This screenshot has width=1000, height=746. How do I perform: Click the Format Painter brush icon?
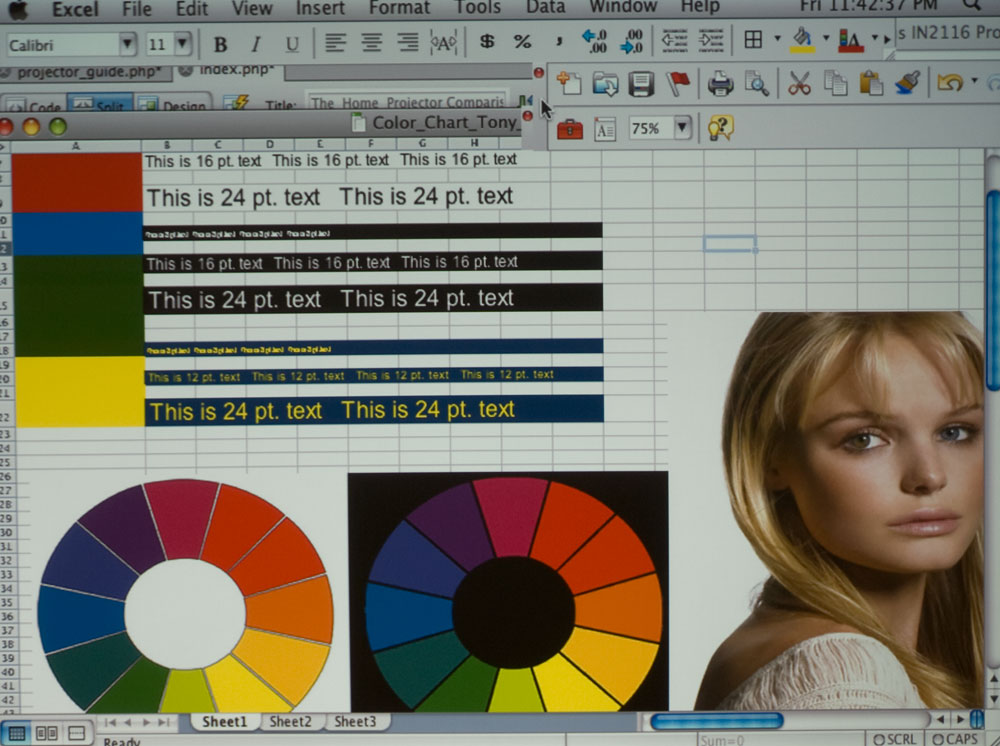pyautogui.click(x=907, y=83)
